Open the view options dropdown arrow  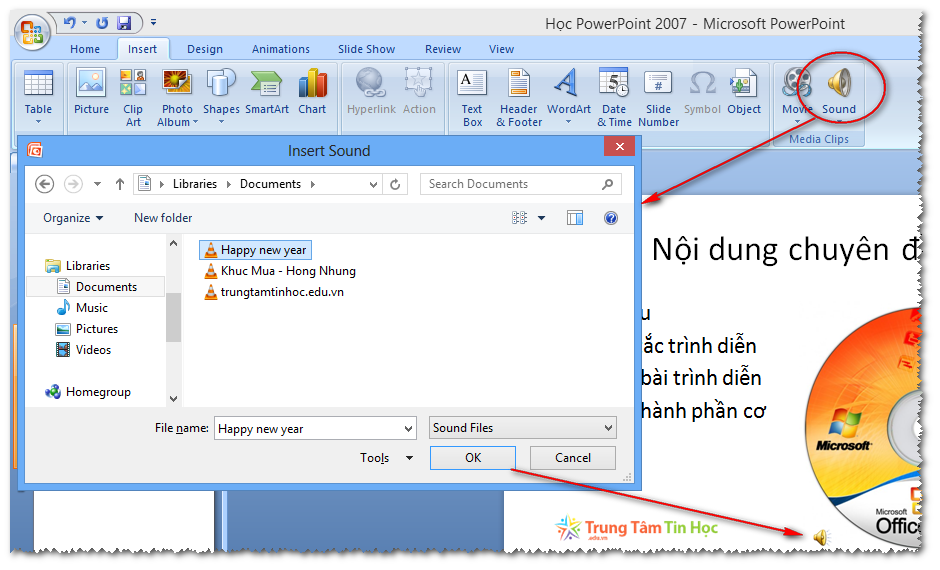(x=541, y=218)
